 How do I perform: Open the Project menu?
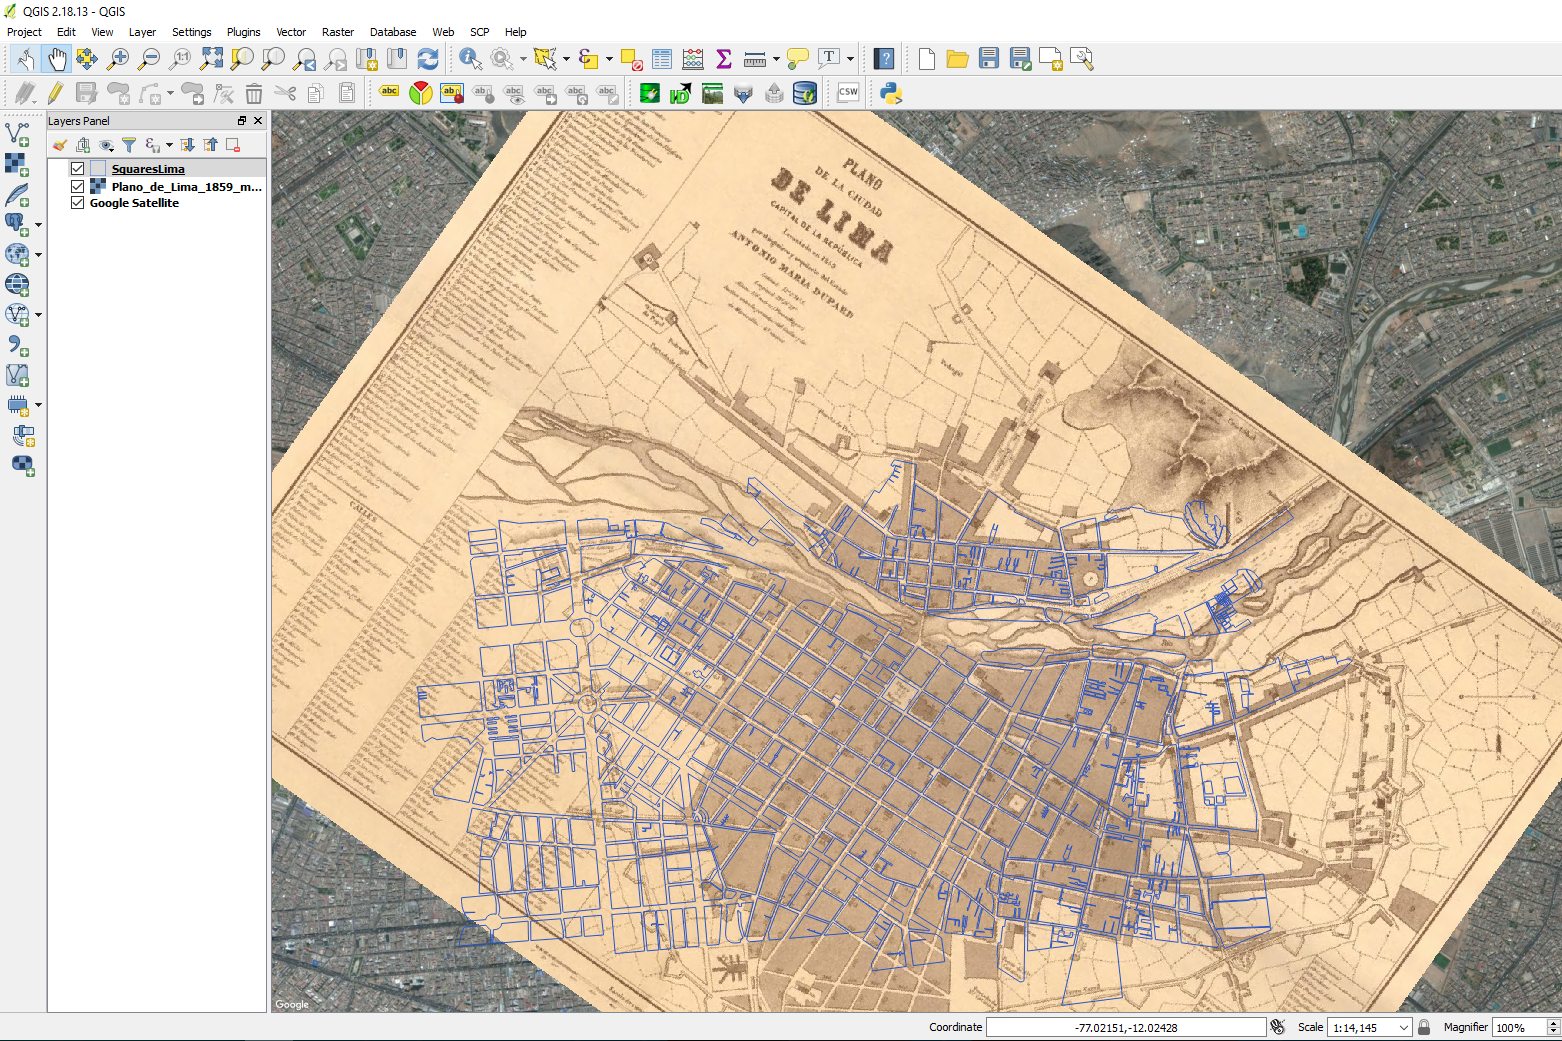click(24, 32)
